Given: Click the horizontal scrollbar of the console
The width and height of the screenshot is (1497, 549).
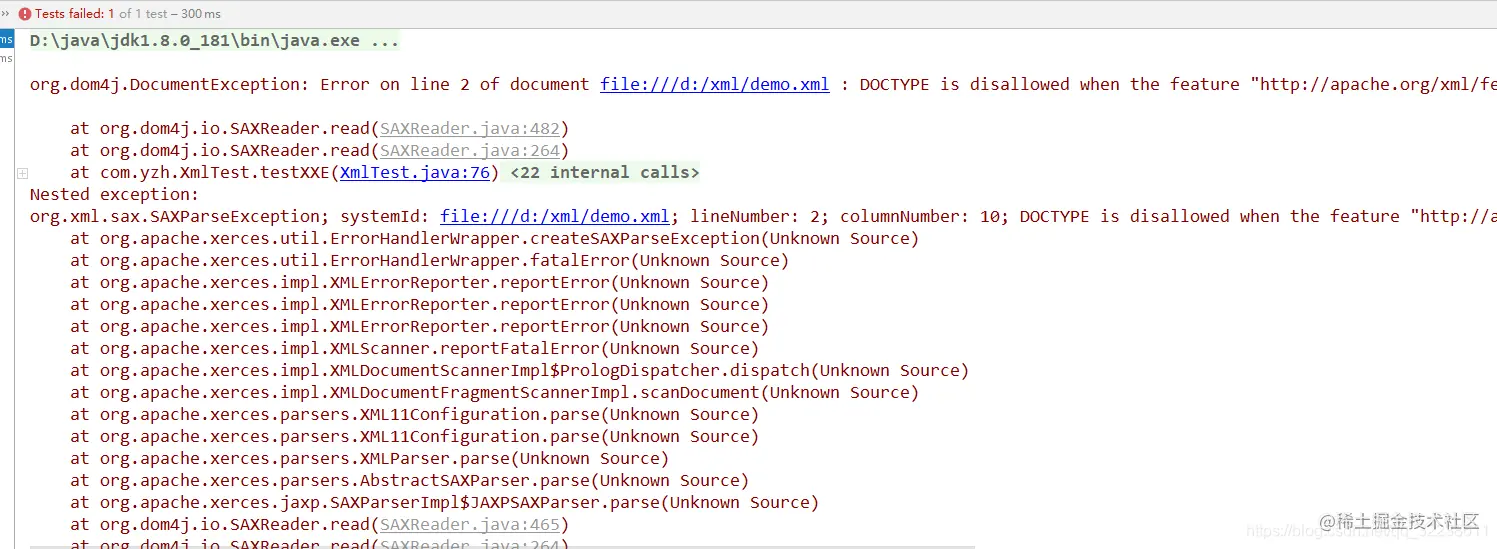Looking at the screenshot, I should click(x=502, y=546).
